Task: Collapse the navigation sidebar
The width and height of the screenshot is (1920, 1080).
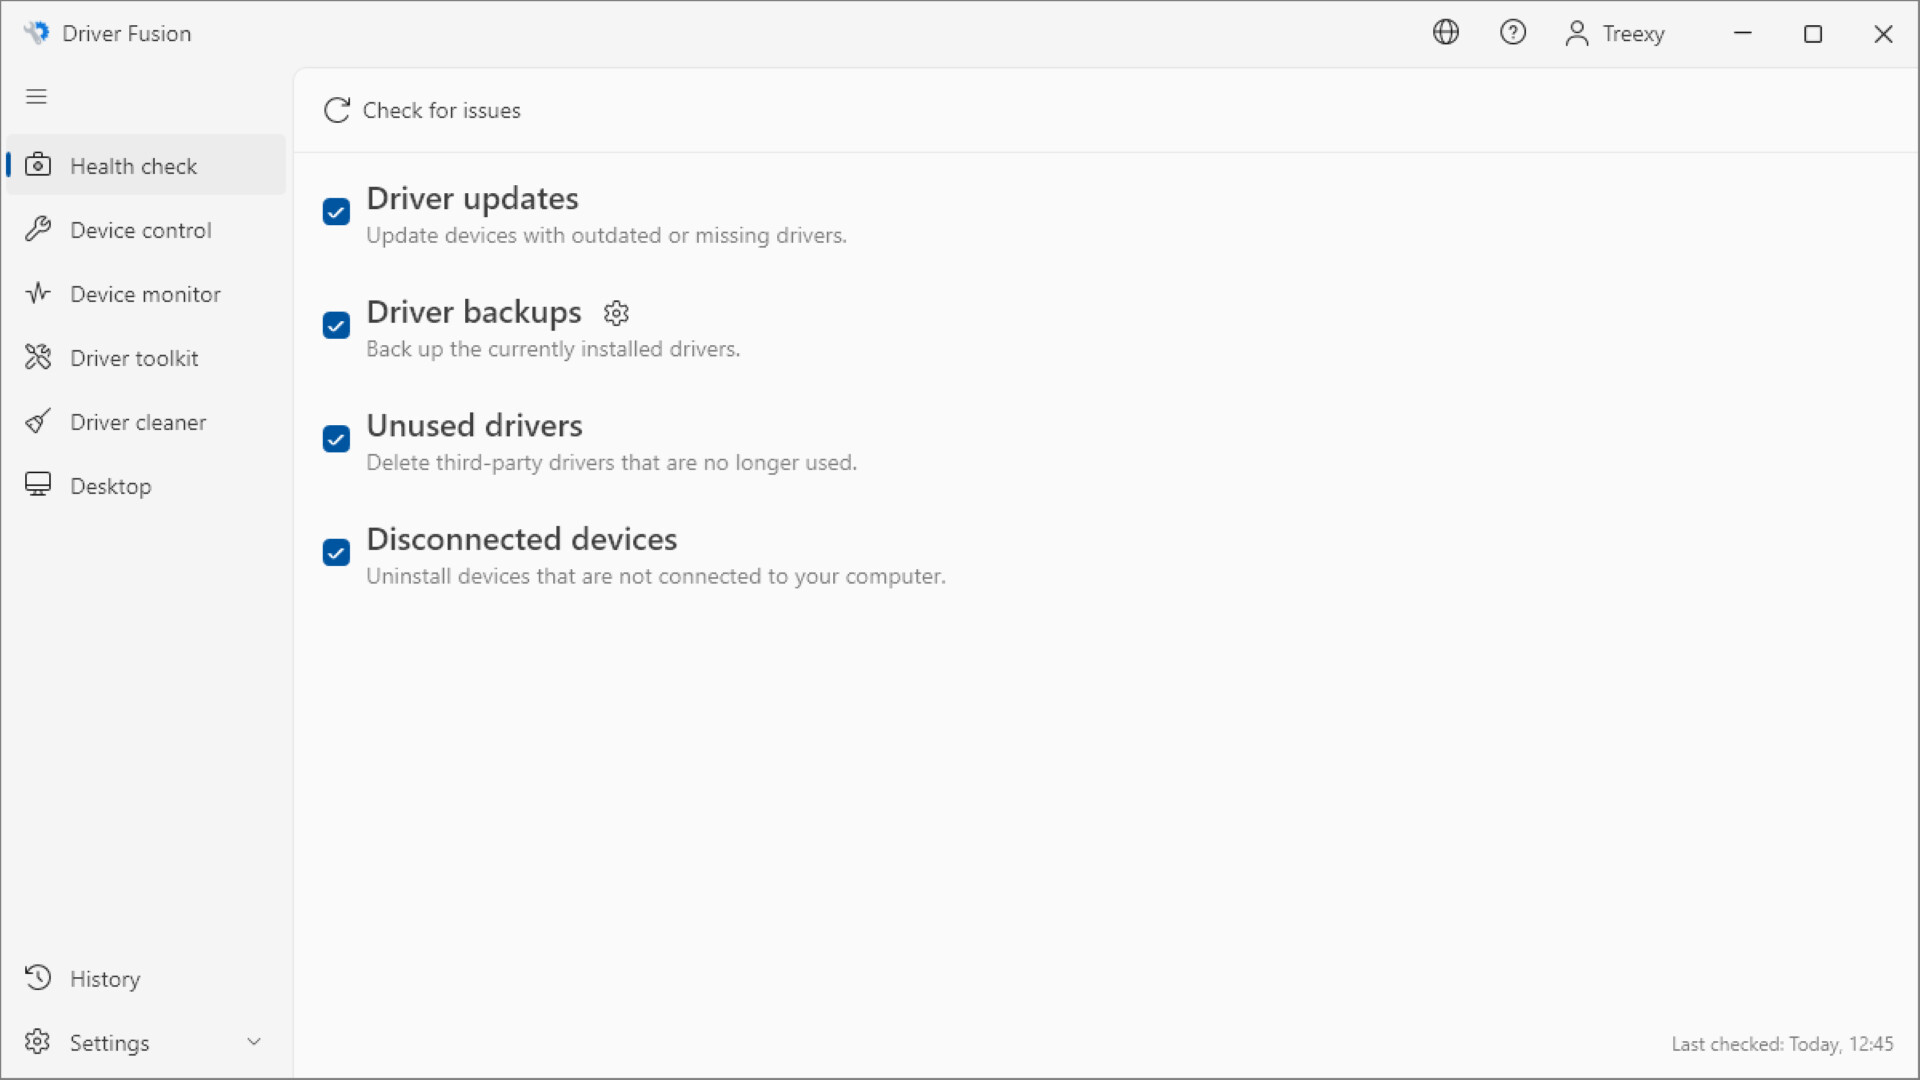Action: pyautogui.click(x=36, y=96)
